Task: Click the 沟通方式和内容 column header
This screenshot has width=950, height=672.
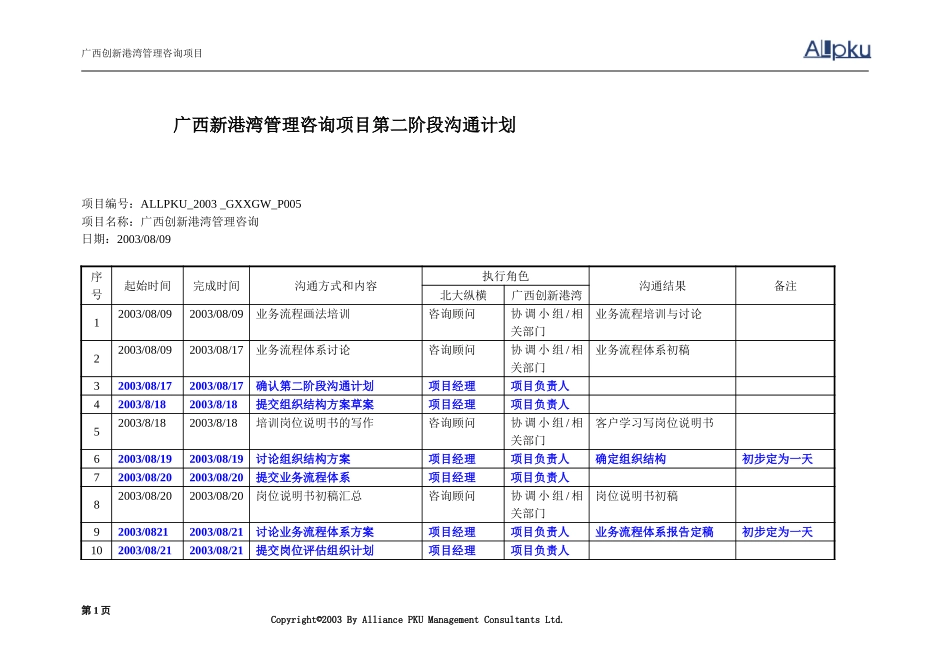Action: point(336,286)
